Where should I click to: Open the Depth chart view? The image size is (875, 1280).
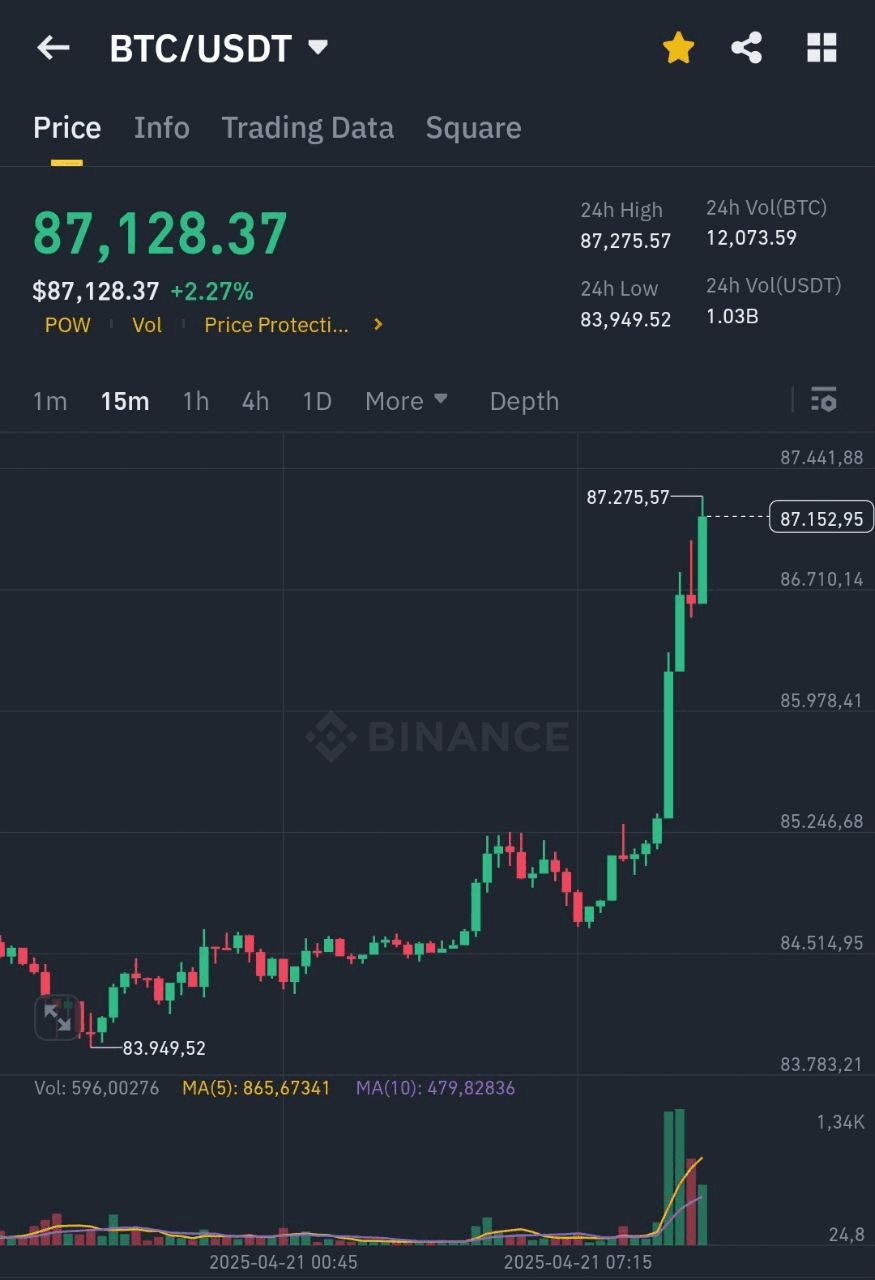coord(524,401)
